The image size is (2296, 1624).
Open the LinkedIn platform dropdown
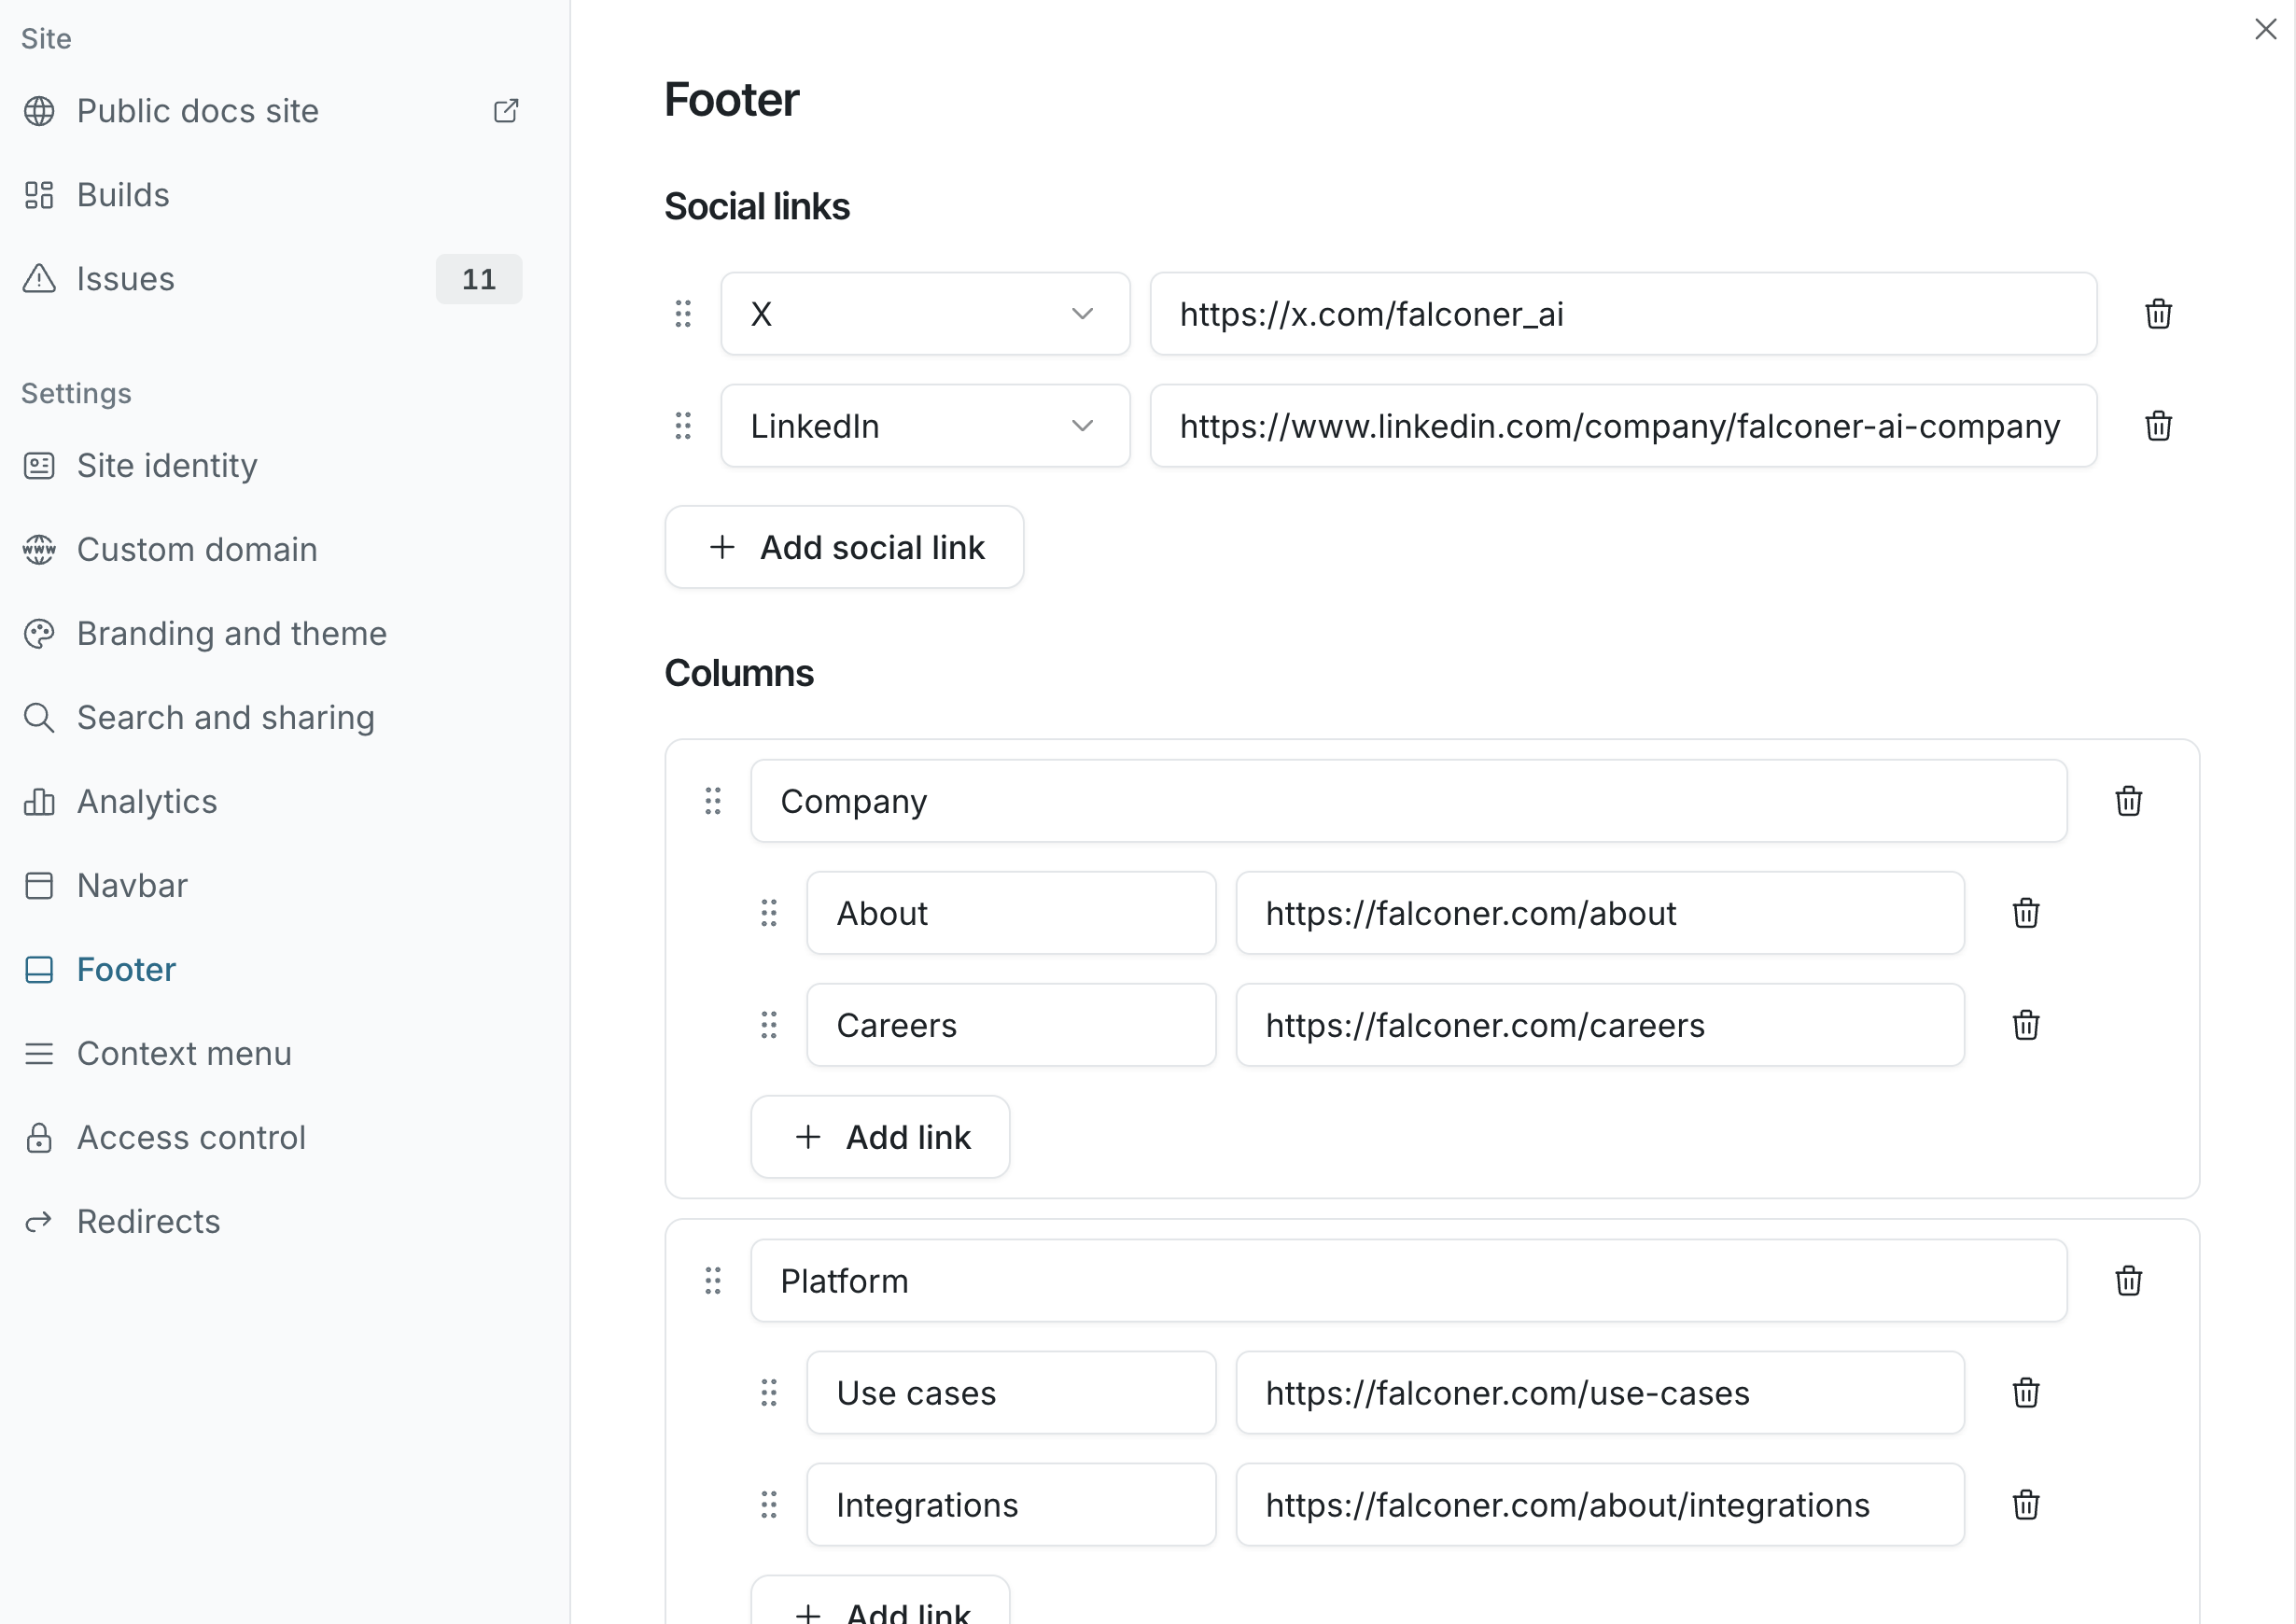(926, 426)
